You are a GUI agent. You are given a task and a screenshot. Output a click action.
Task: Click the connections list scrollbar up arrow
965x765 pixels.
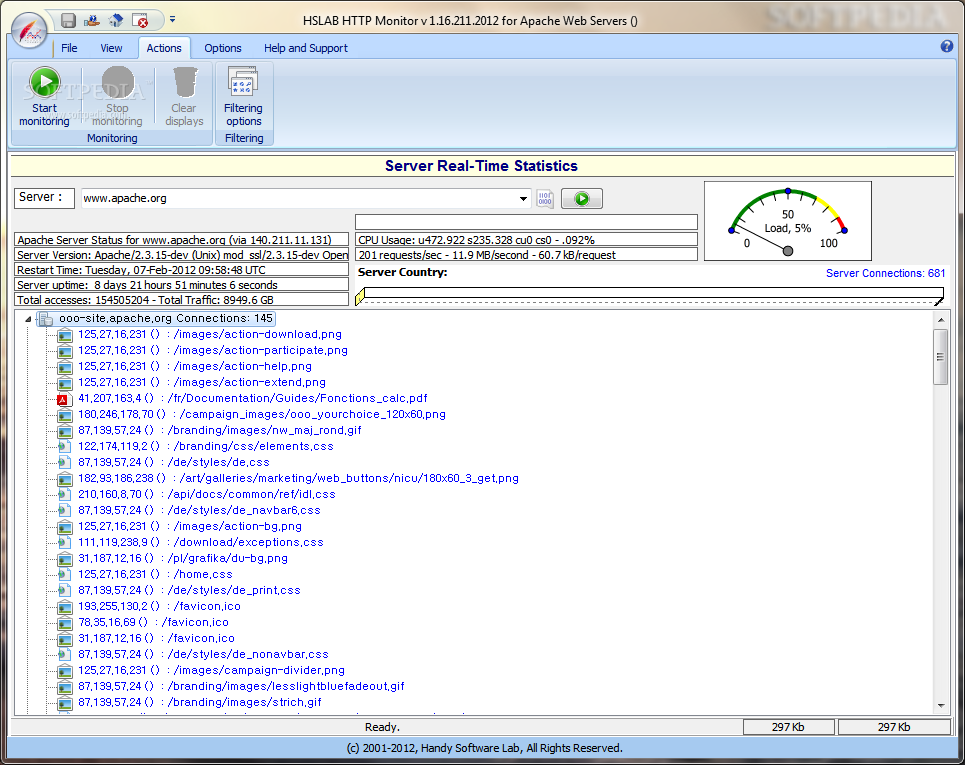pos(940,319)
